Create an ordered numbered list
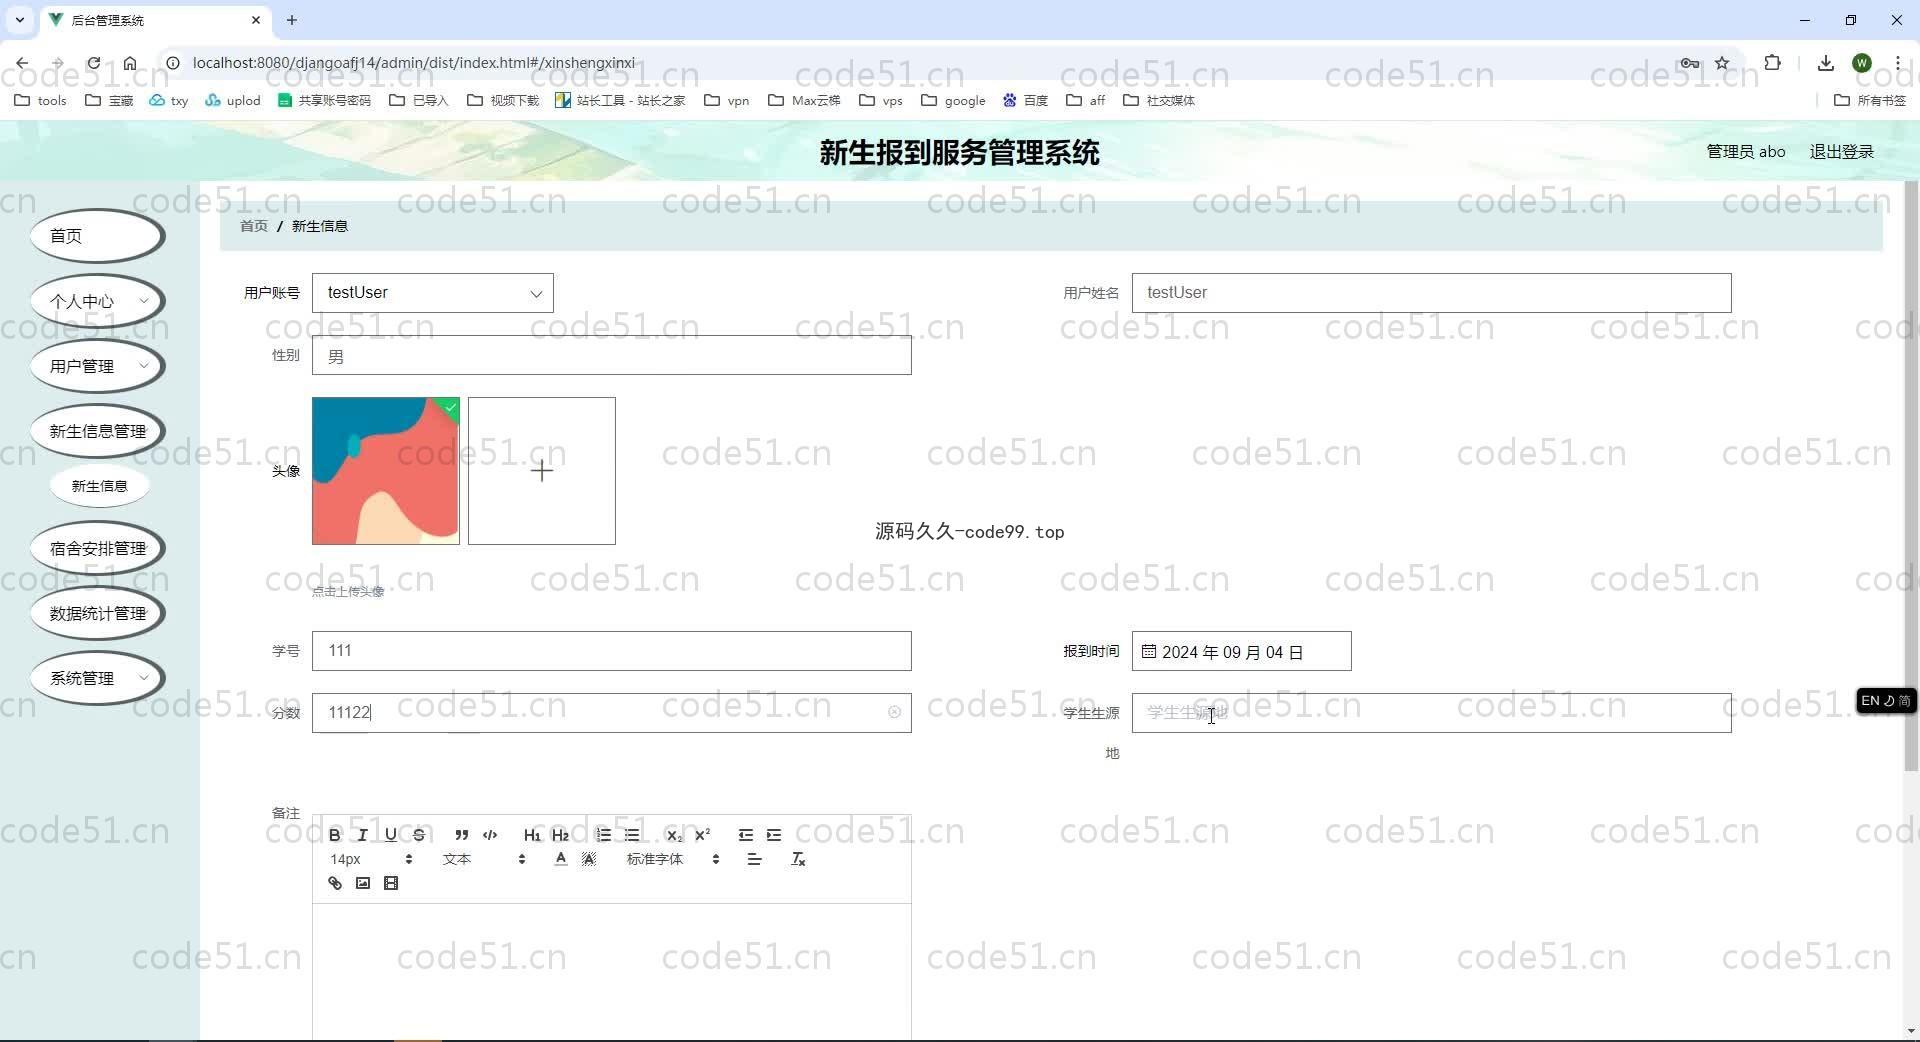The height and width of the screenshot is (1042, 1920). pyautogui.click(x=603, y=835)
